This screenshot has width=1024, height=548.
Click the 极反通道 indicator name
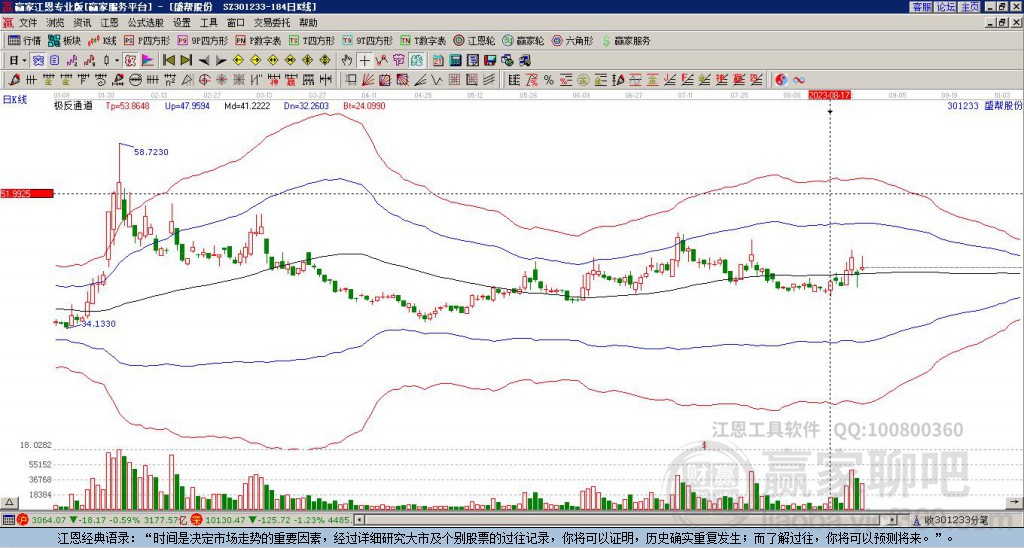click(73, 105)
